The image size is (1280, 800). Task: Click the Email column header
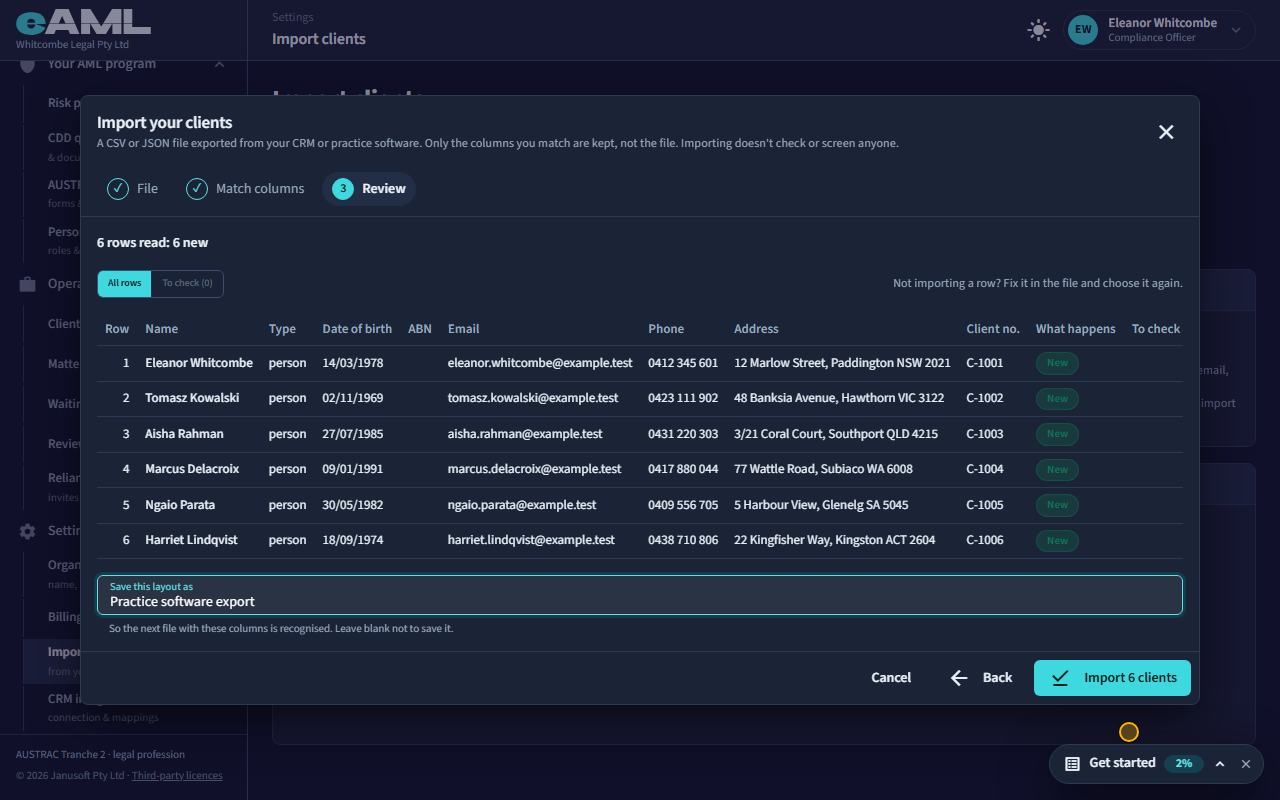tap(463, 329)
